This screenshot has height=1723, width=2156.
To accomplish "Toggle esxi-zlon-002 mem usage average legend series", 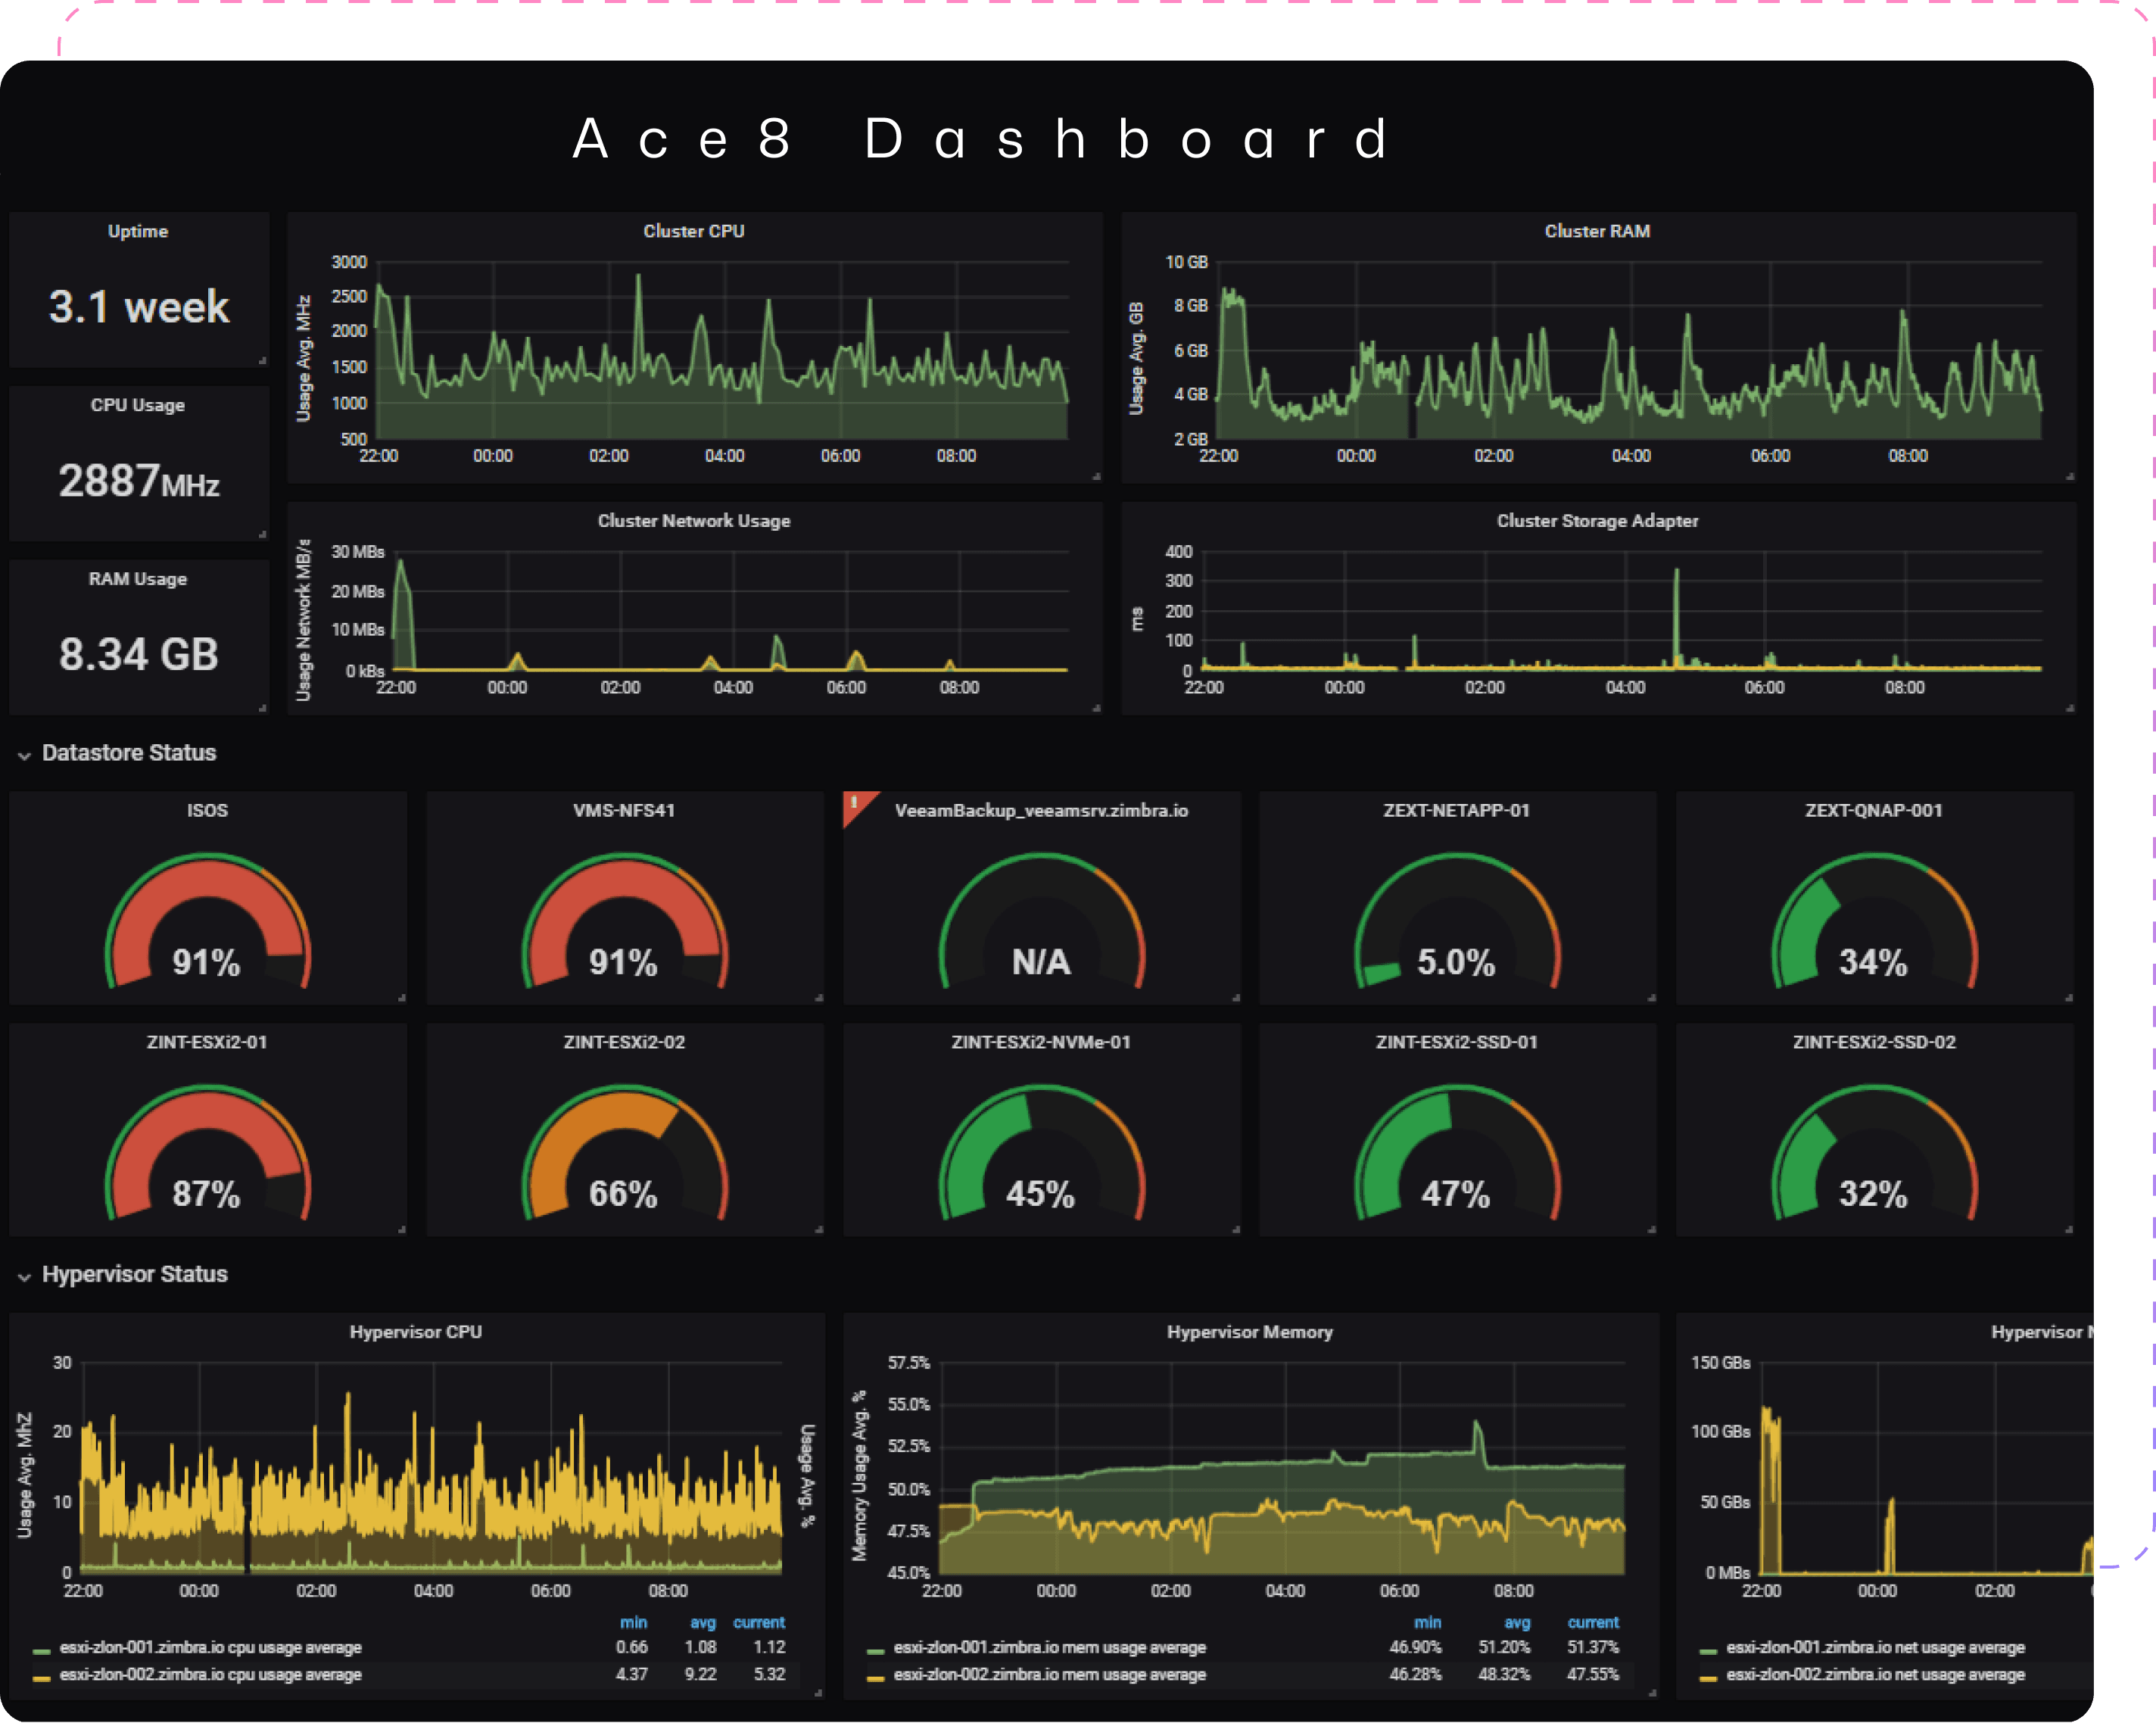I will click(x=1050, y=1674).
